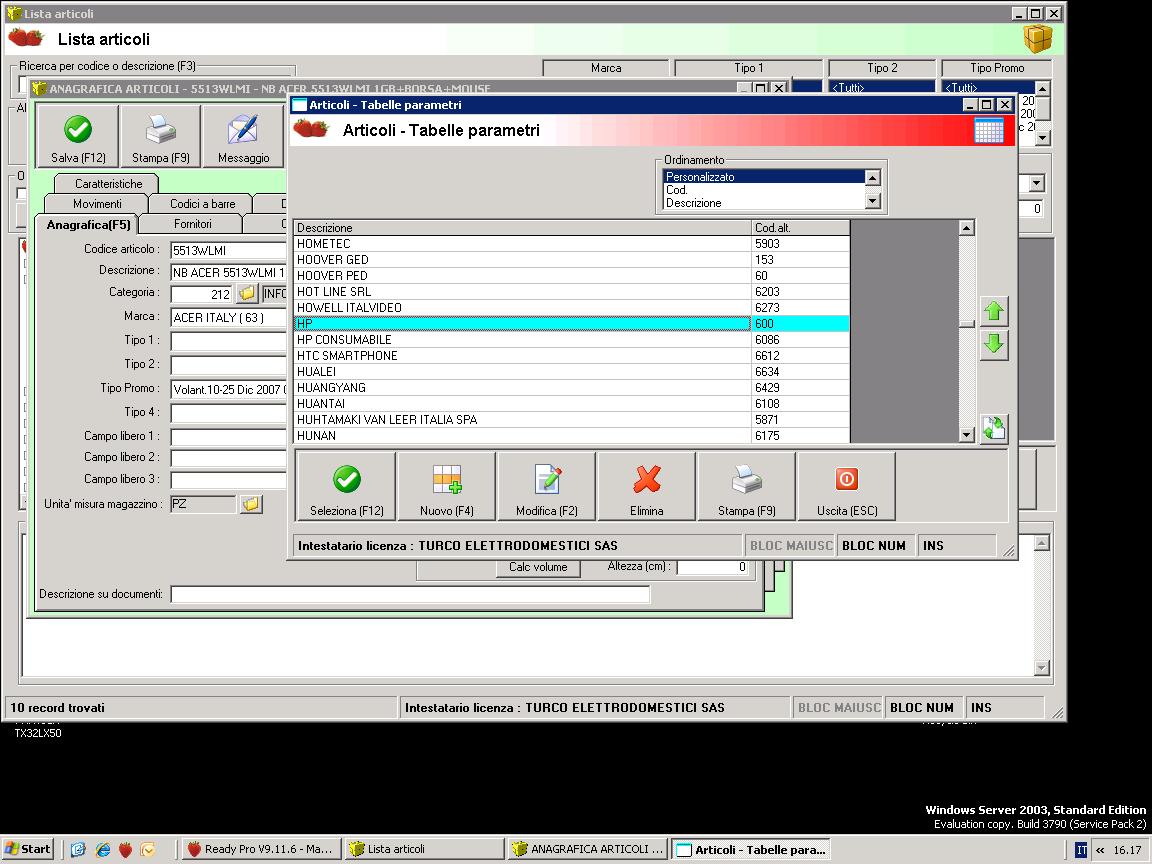Select the HP CONSUMABILE row
The image size is (1152, 864).
click(x=572, y=339)
